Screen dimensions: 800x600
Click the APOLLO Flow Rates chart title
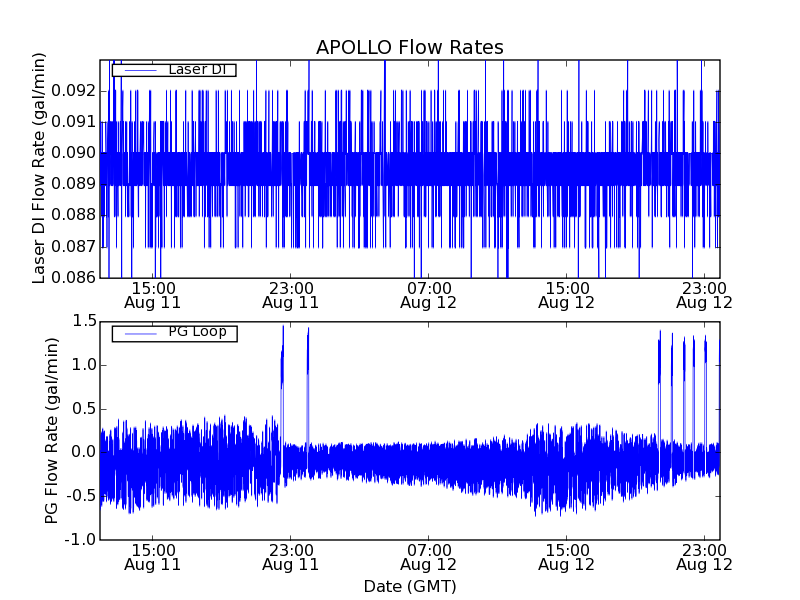409,48
